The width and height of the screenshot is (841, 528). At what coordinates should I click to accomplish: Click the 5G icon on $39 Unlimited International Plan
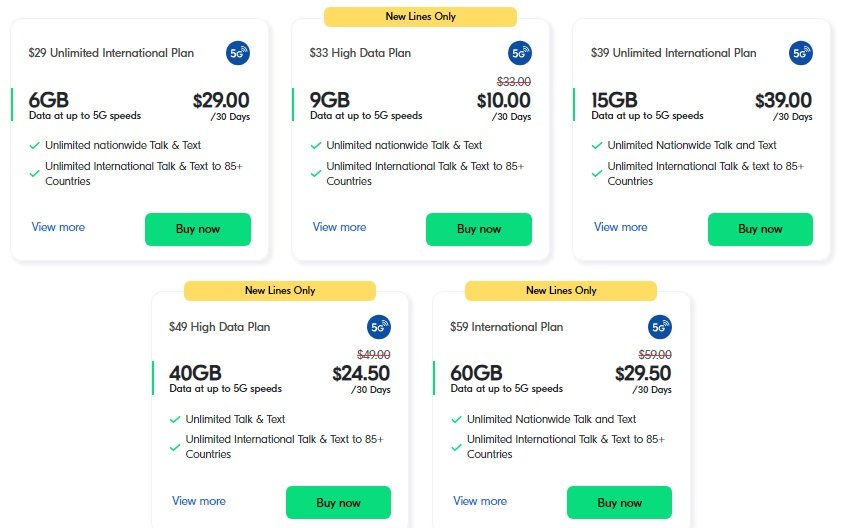click(x=800, y=53)
